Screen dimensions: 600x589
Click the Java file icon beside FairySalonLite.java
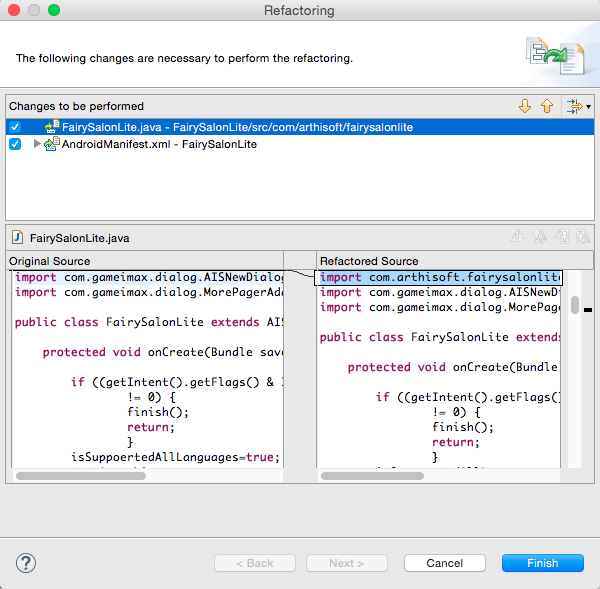(17, 238)
